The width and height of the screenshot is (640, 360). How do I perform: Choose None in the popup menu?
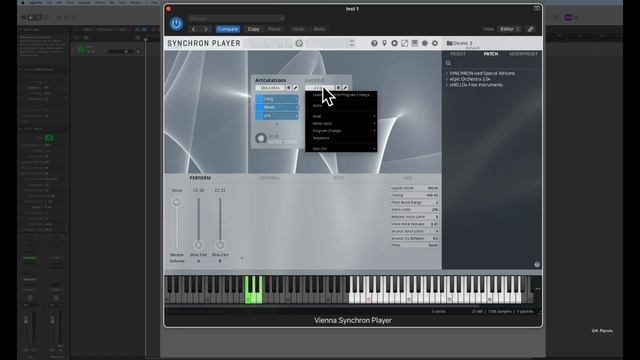341,106
